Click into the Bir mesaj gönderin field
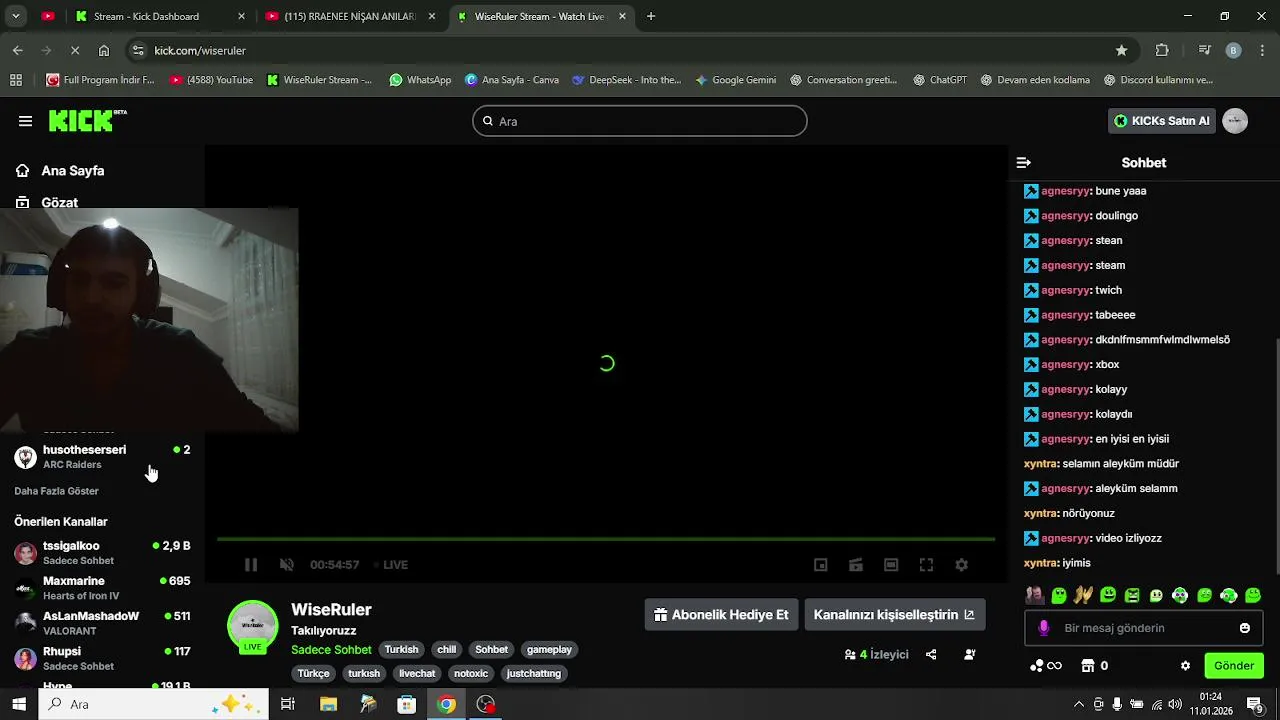This screenshot has height=720, width=1280. [1143, 628]
